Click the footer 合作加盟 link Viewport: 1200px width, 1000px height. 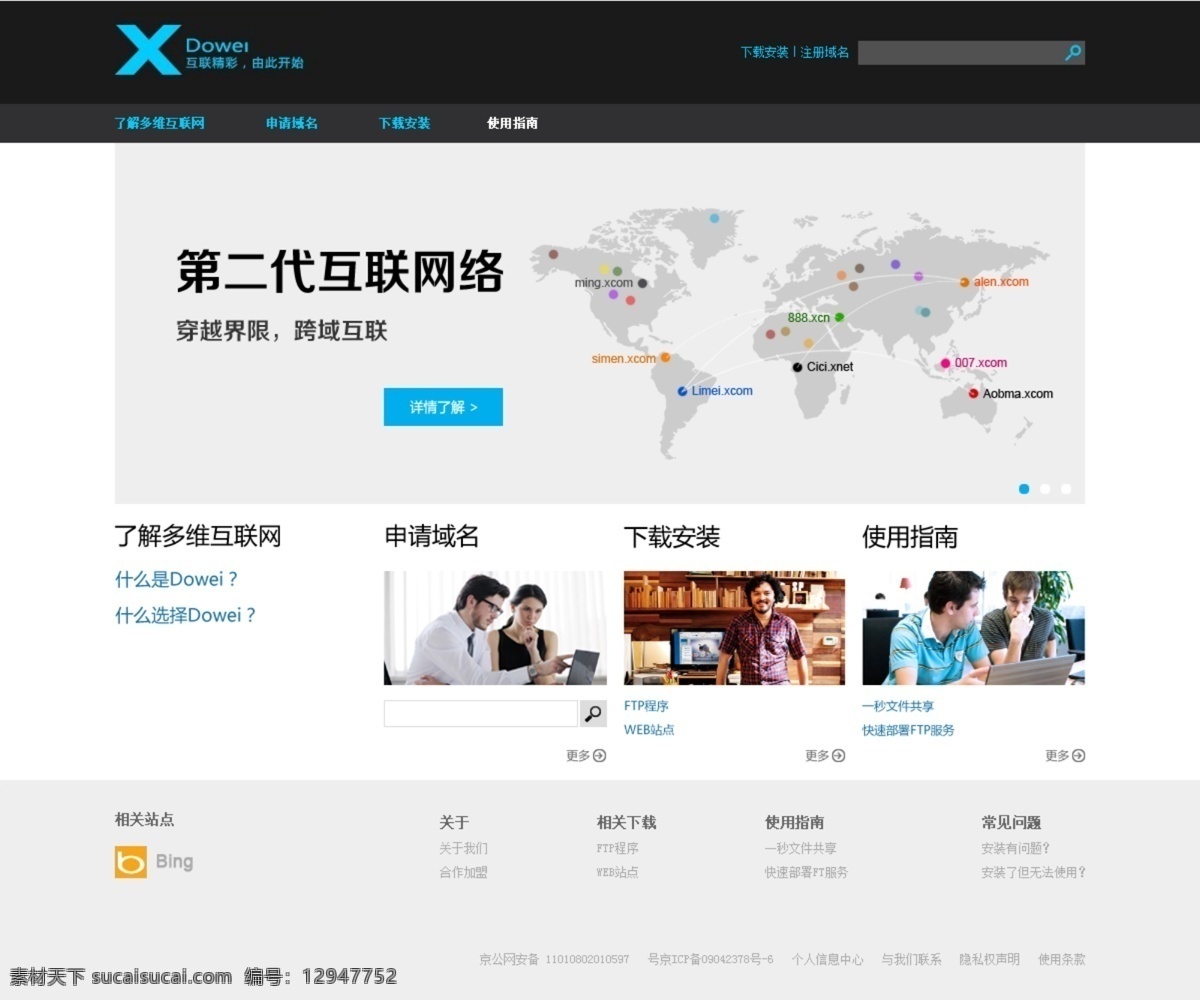(464, 872)
